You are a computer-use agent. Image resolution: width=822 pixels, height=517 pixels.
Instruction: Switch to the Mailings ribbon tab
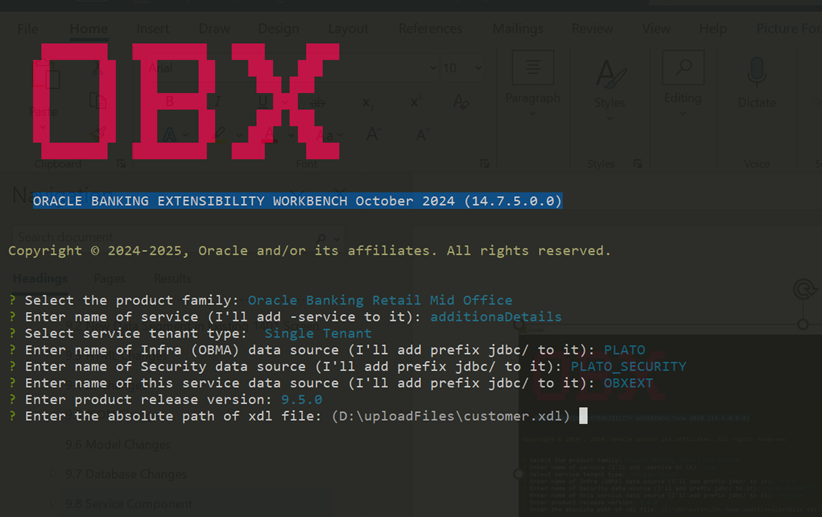tap(518, 29)
